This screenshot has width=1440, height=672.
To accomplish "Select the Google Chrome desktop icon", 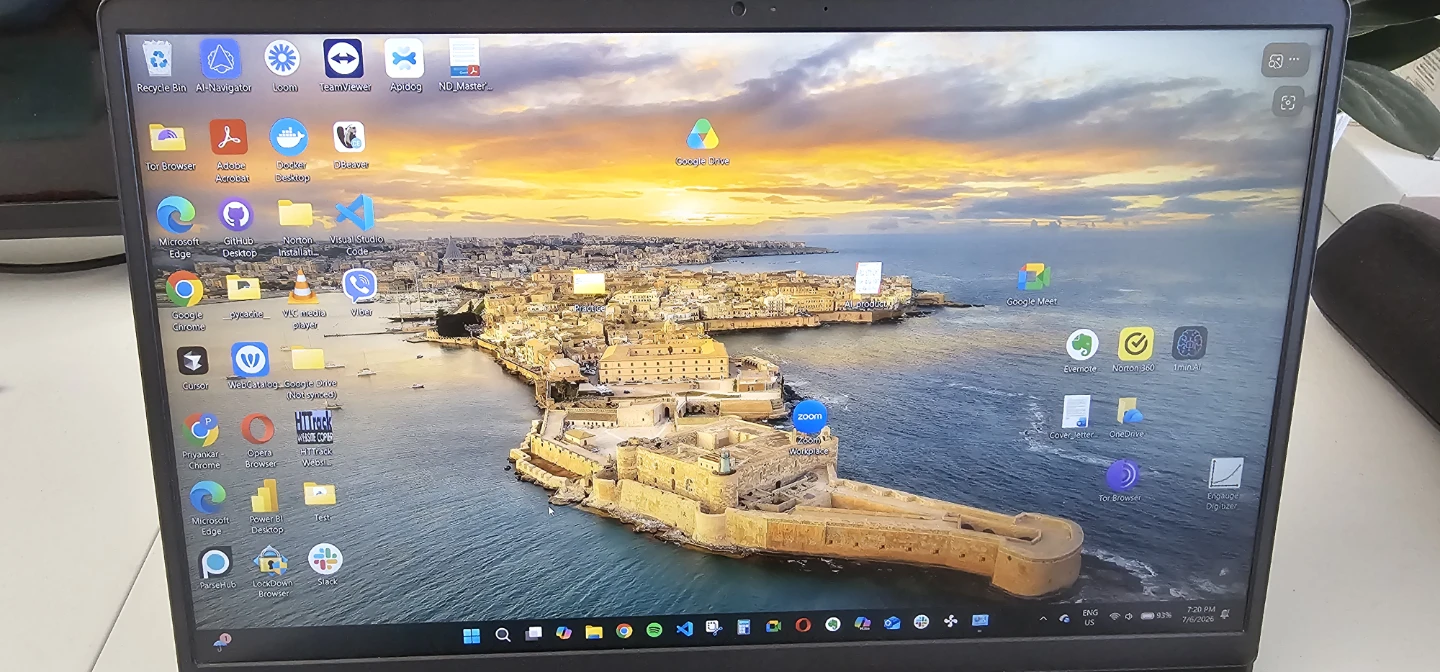I will 186,302.
